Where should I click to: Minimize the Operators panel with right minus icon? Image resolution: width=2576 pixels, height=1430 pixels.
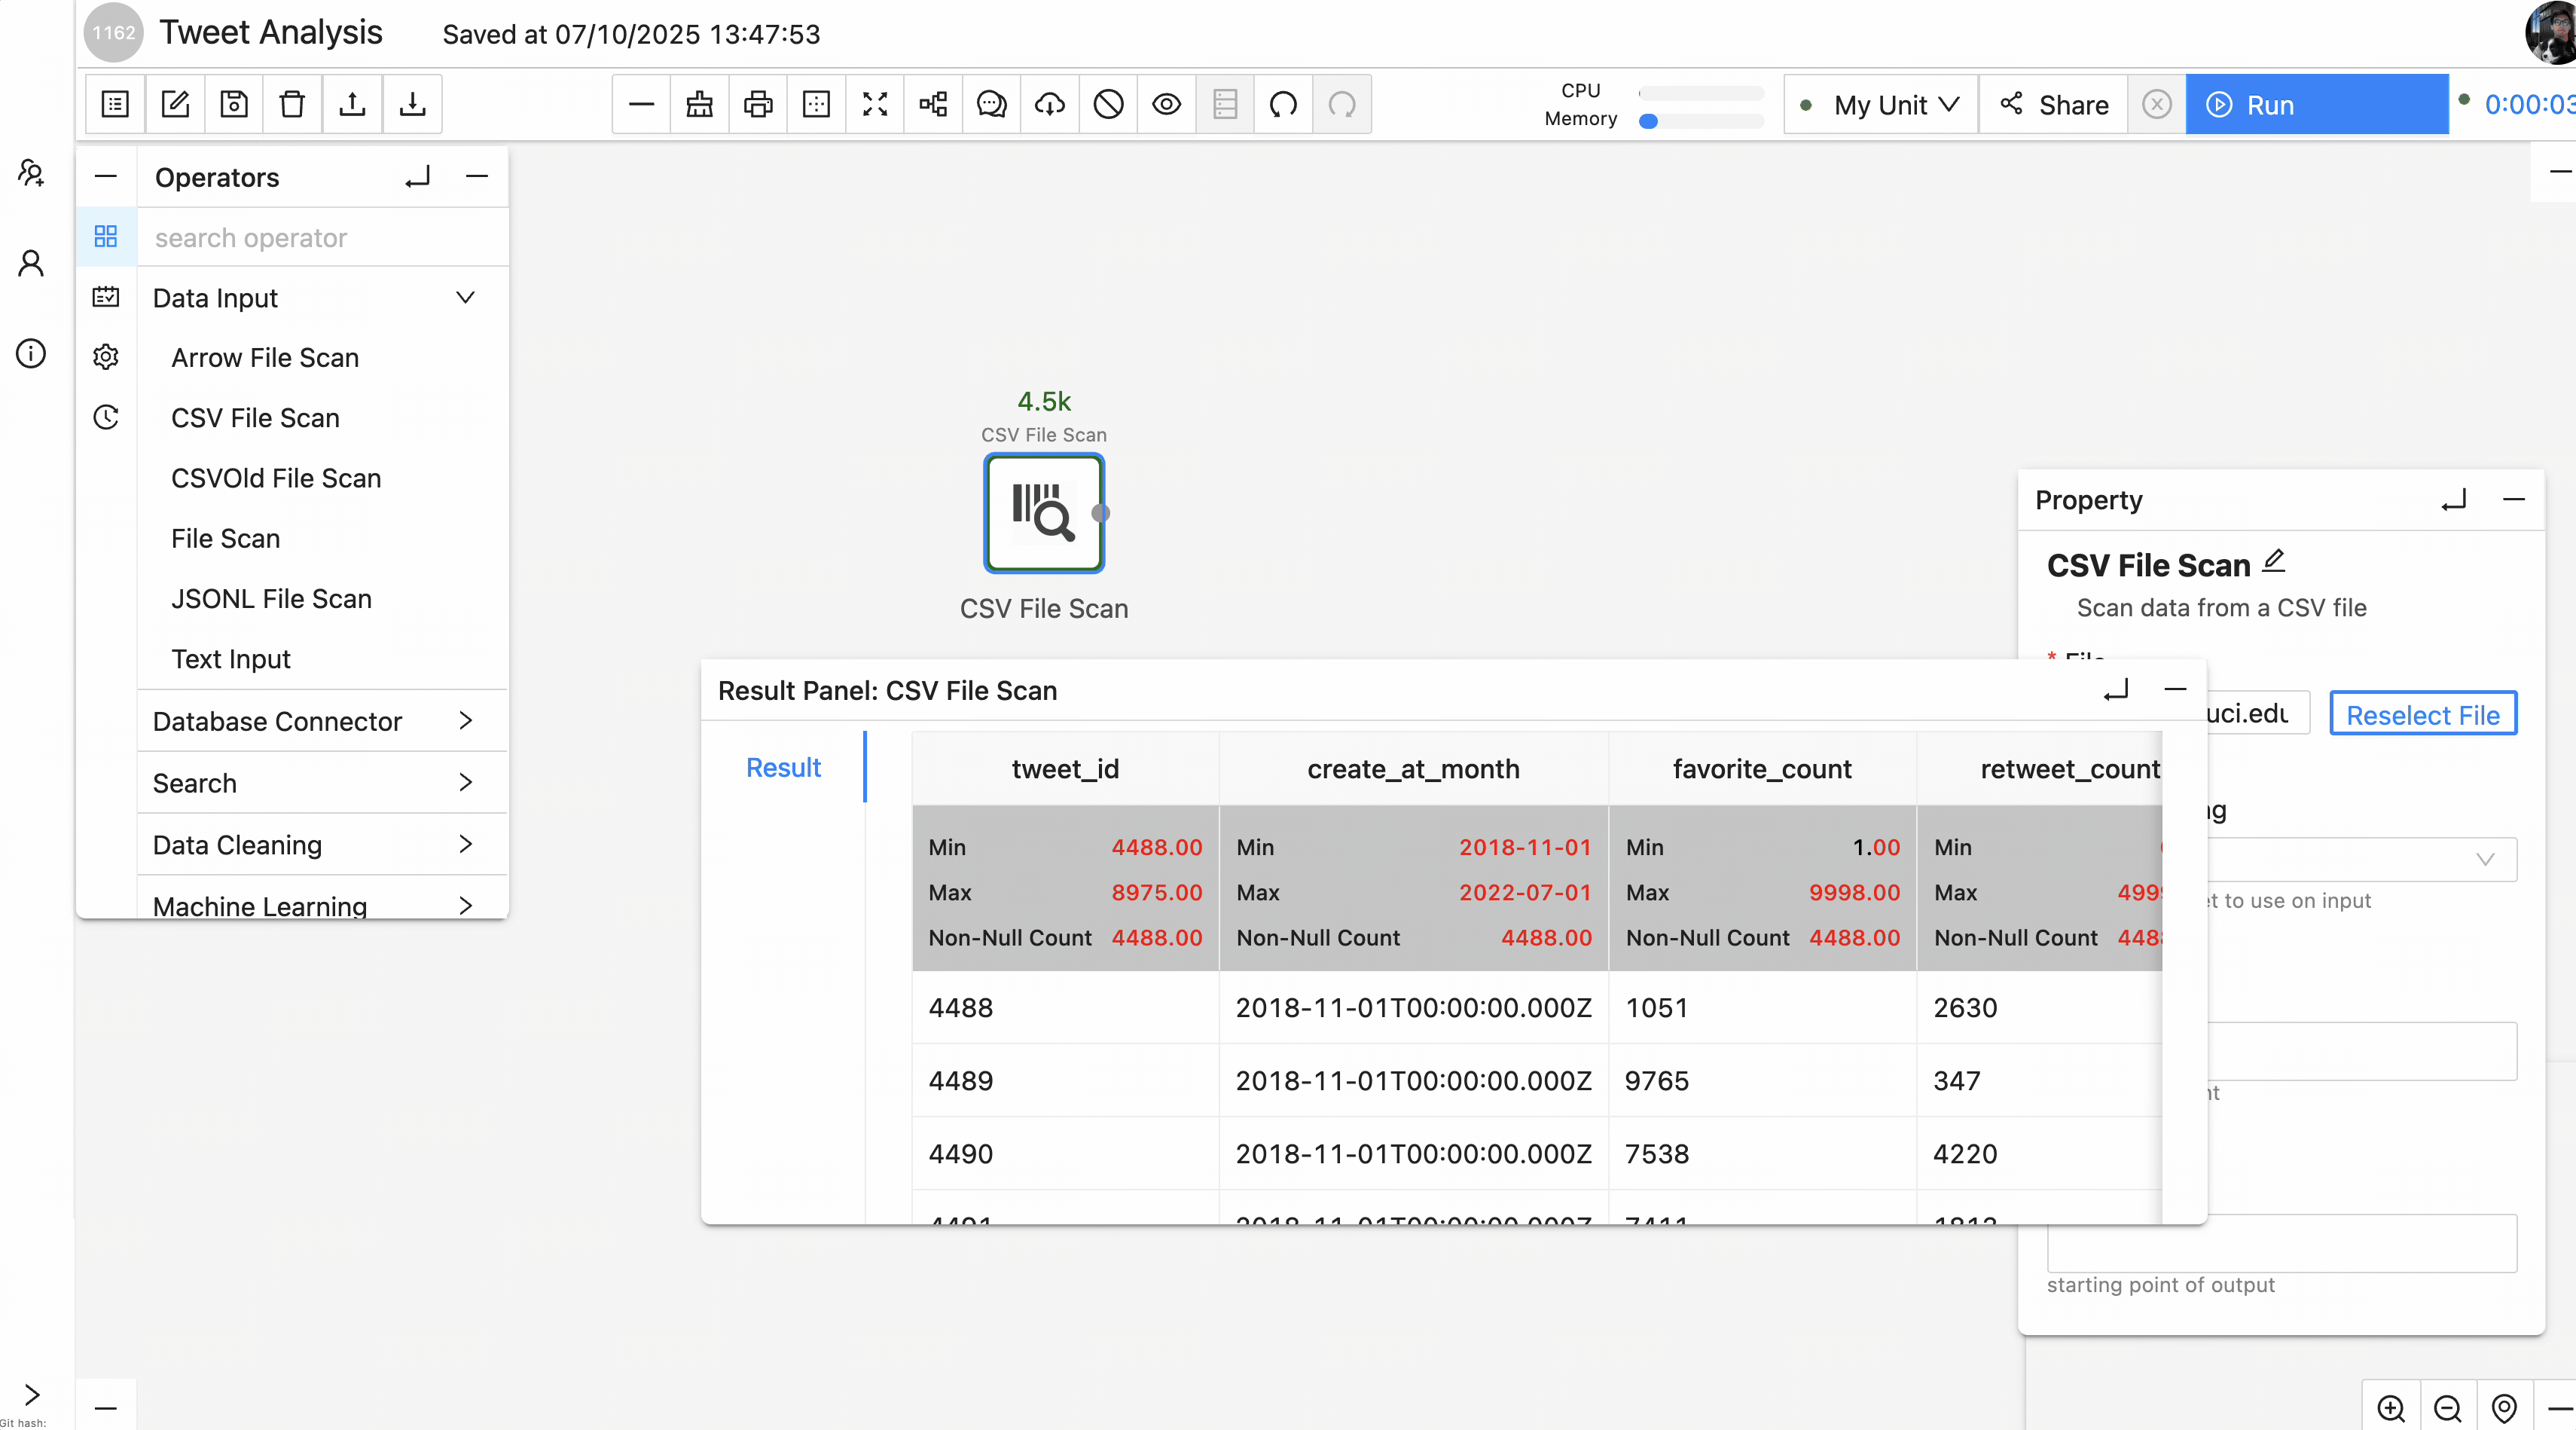[477, 177]
